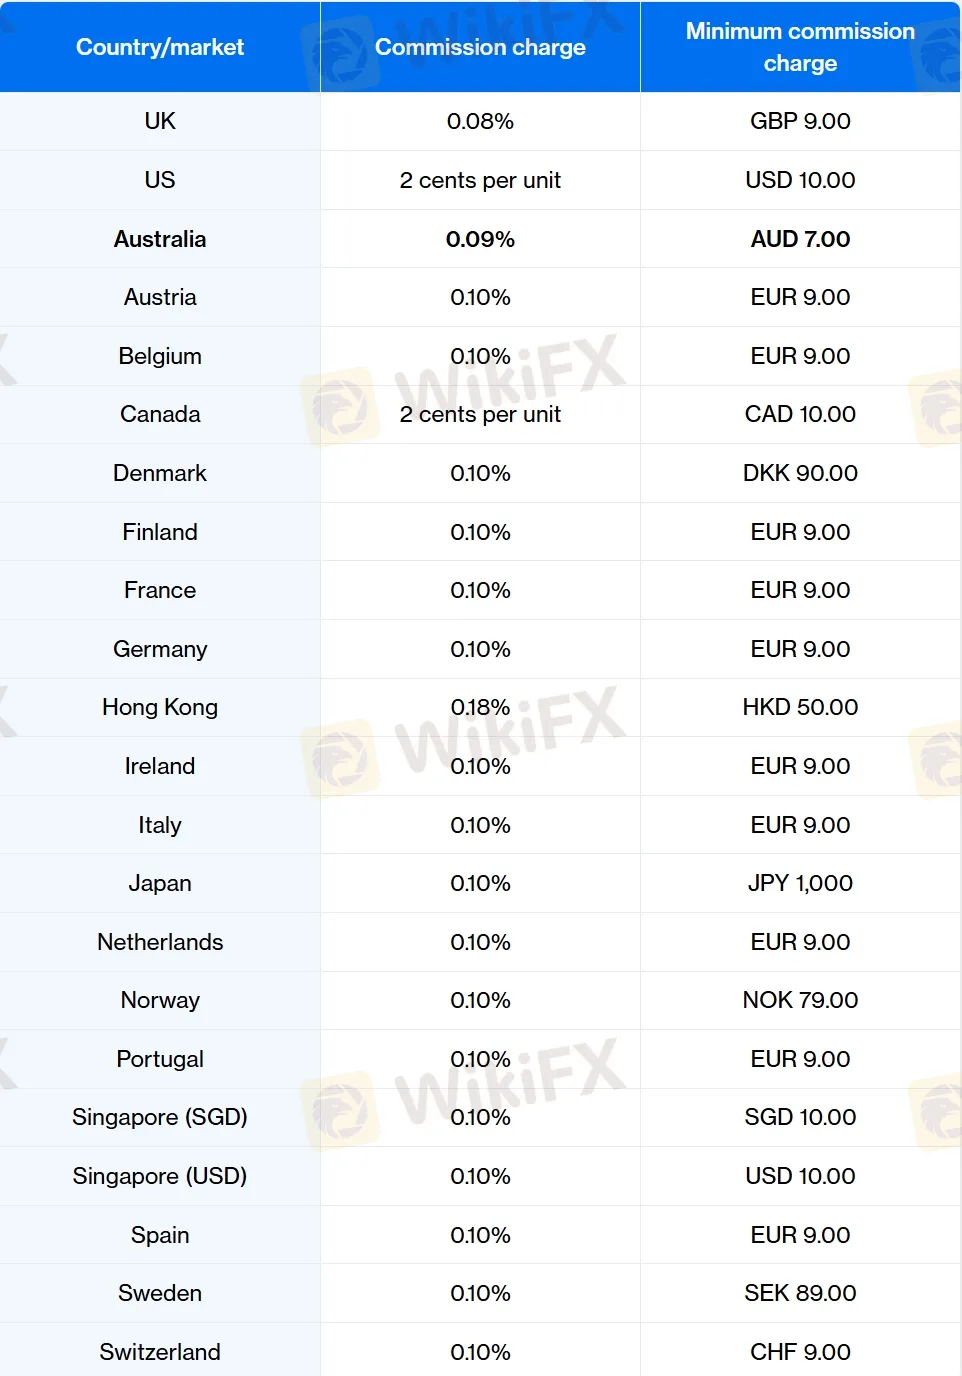Click the CHF 9.00 cell
The image size is (962, 1376).
[x=800, y=1352]
